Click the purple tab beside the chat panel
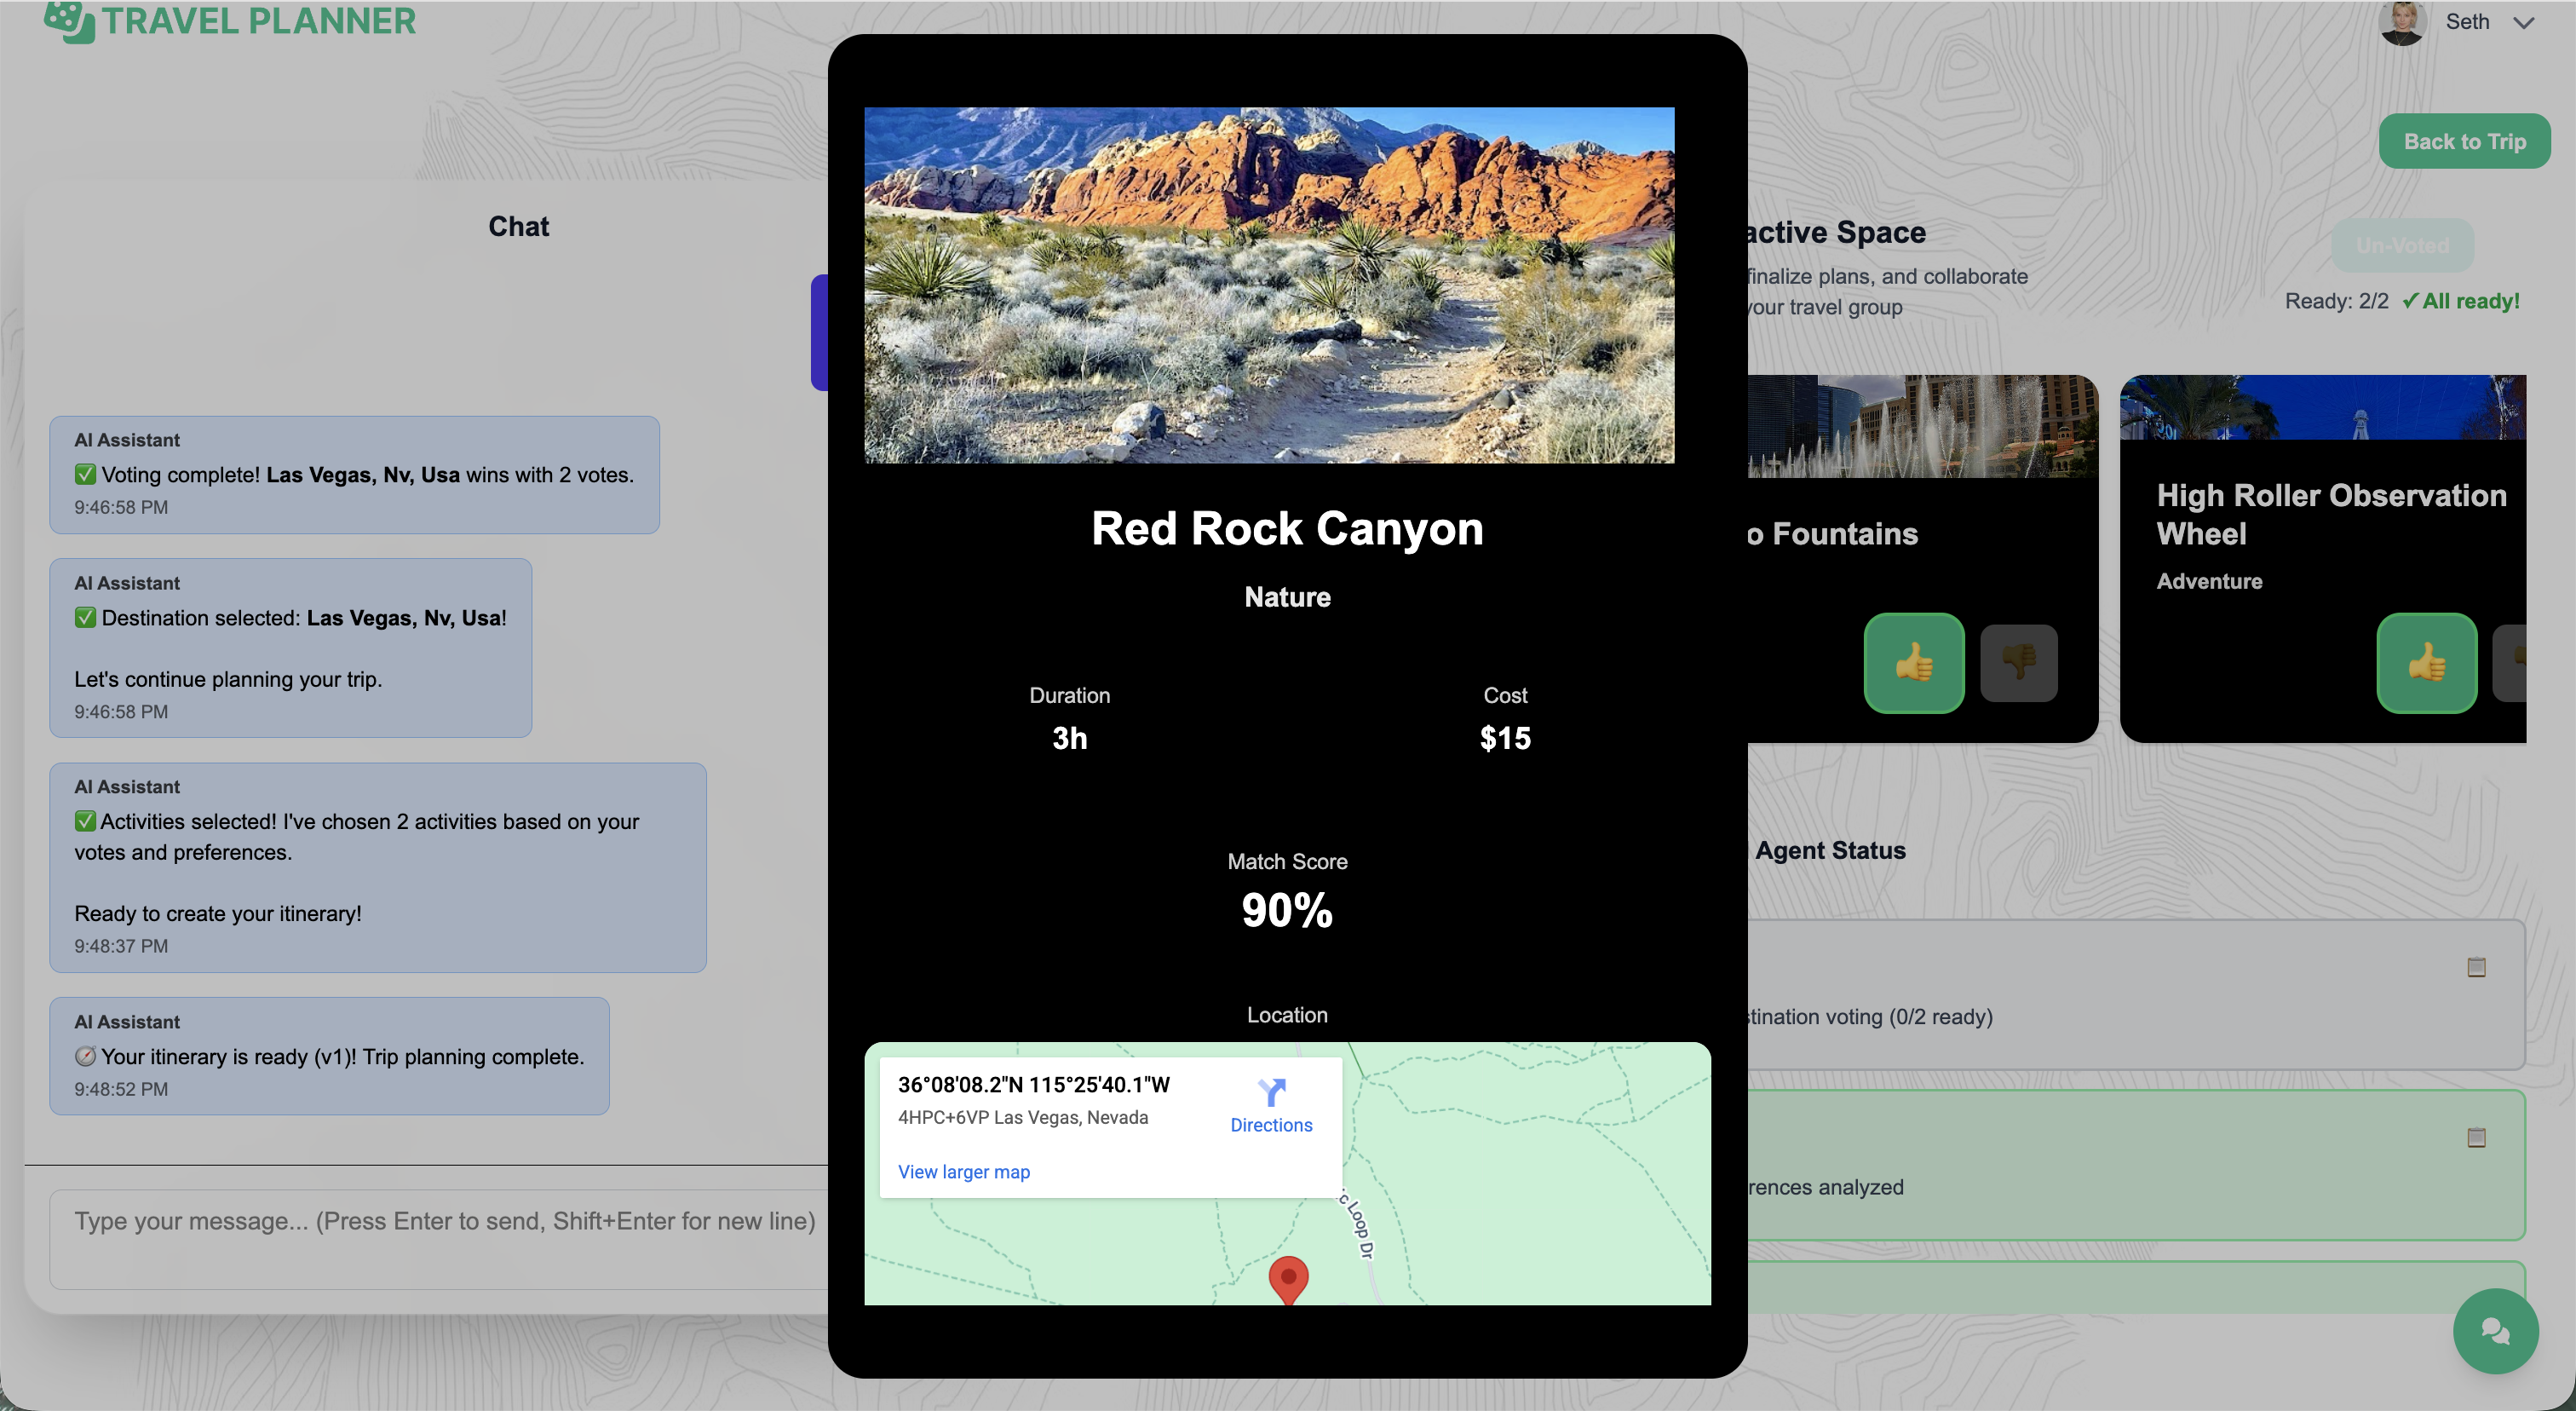The width and height of the screenshot is (2576, 1411). tap(819, 332)
